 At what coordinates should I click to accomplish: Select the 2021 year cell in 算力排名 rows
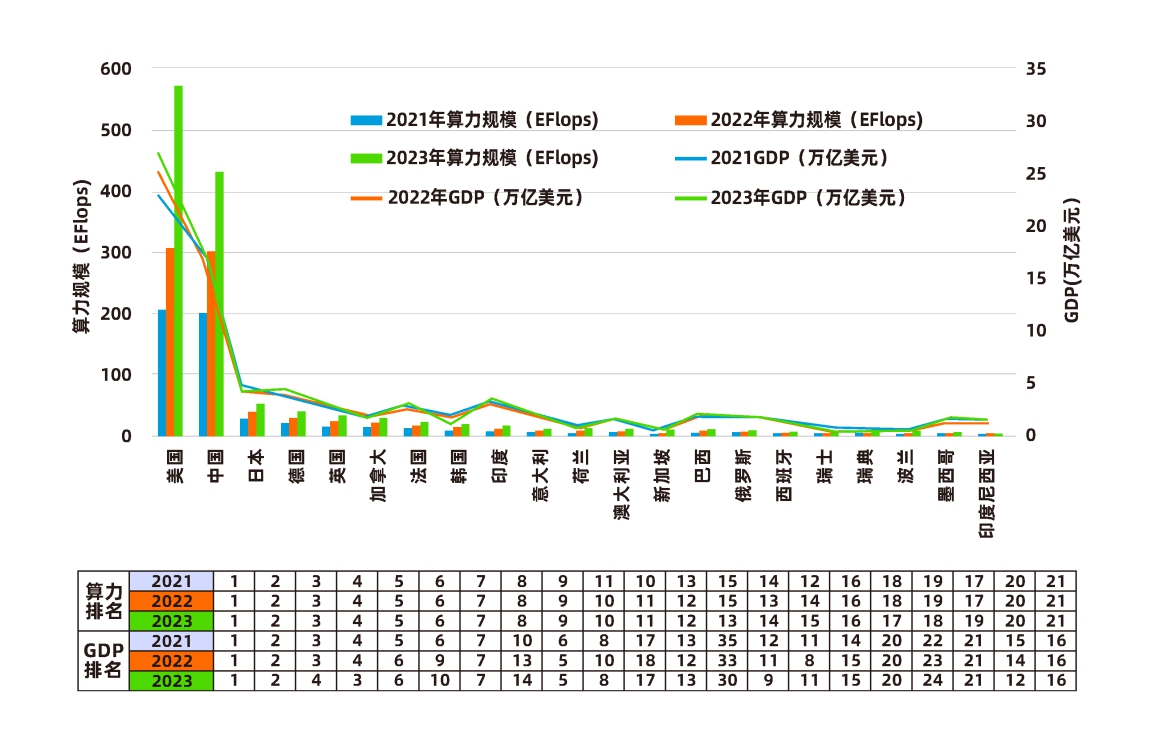coord(171,581)
